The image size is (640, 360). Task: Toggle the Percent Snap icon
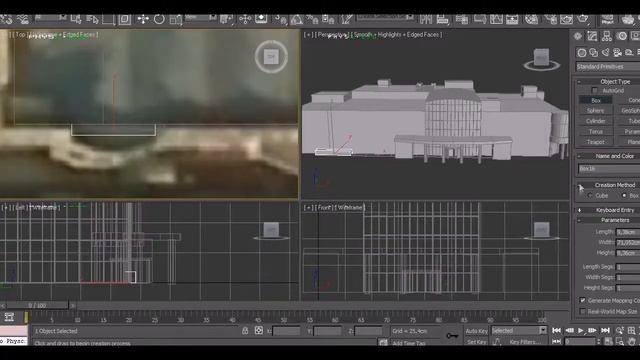click(313, 19)
